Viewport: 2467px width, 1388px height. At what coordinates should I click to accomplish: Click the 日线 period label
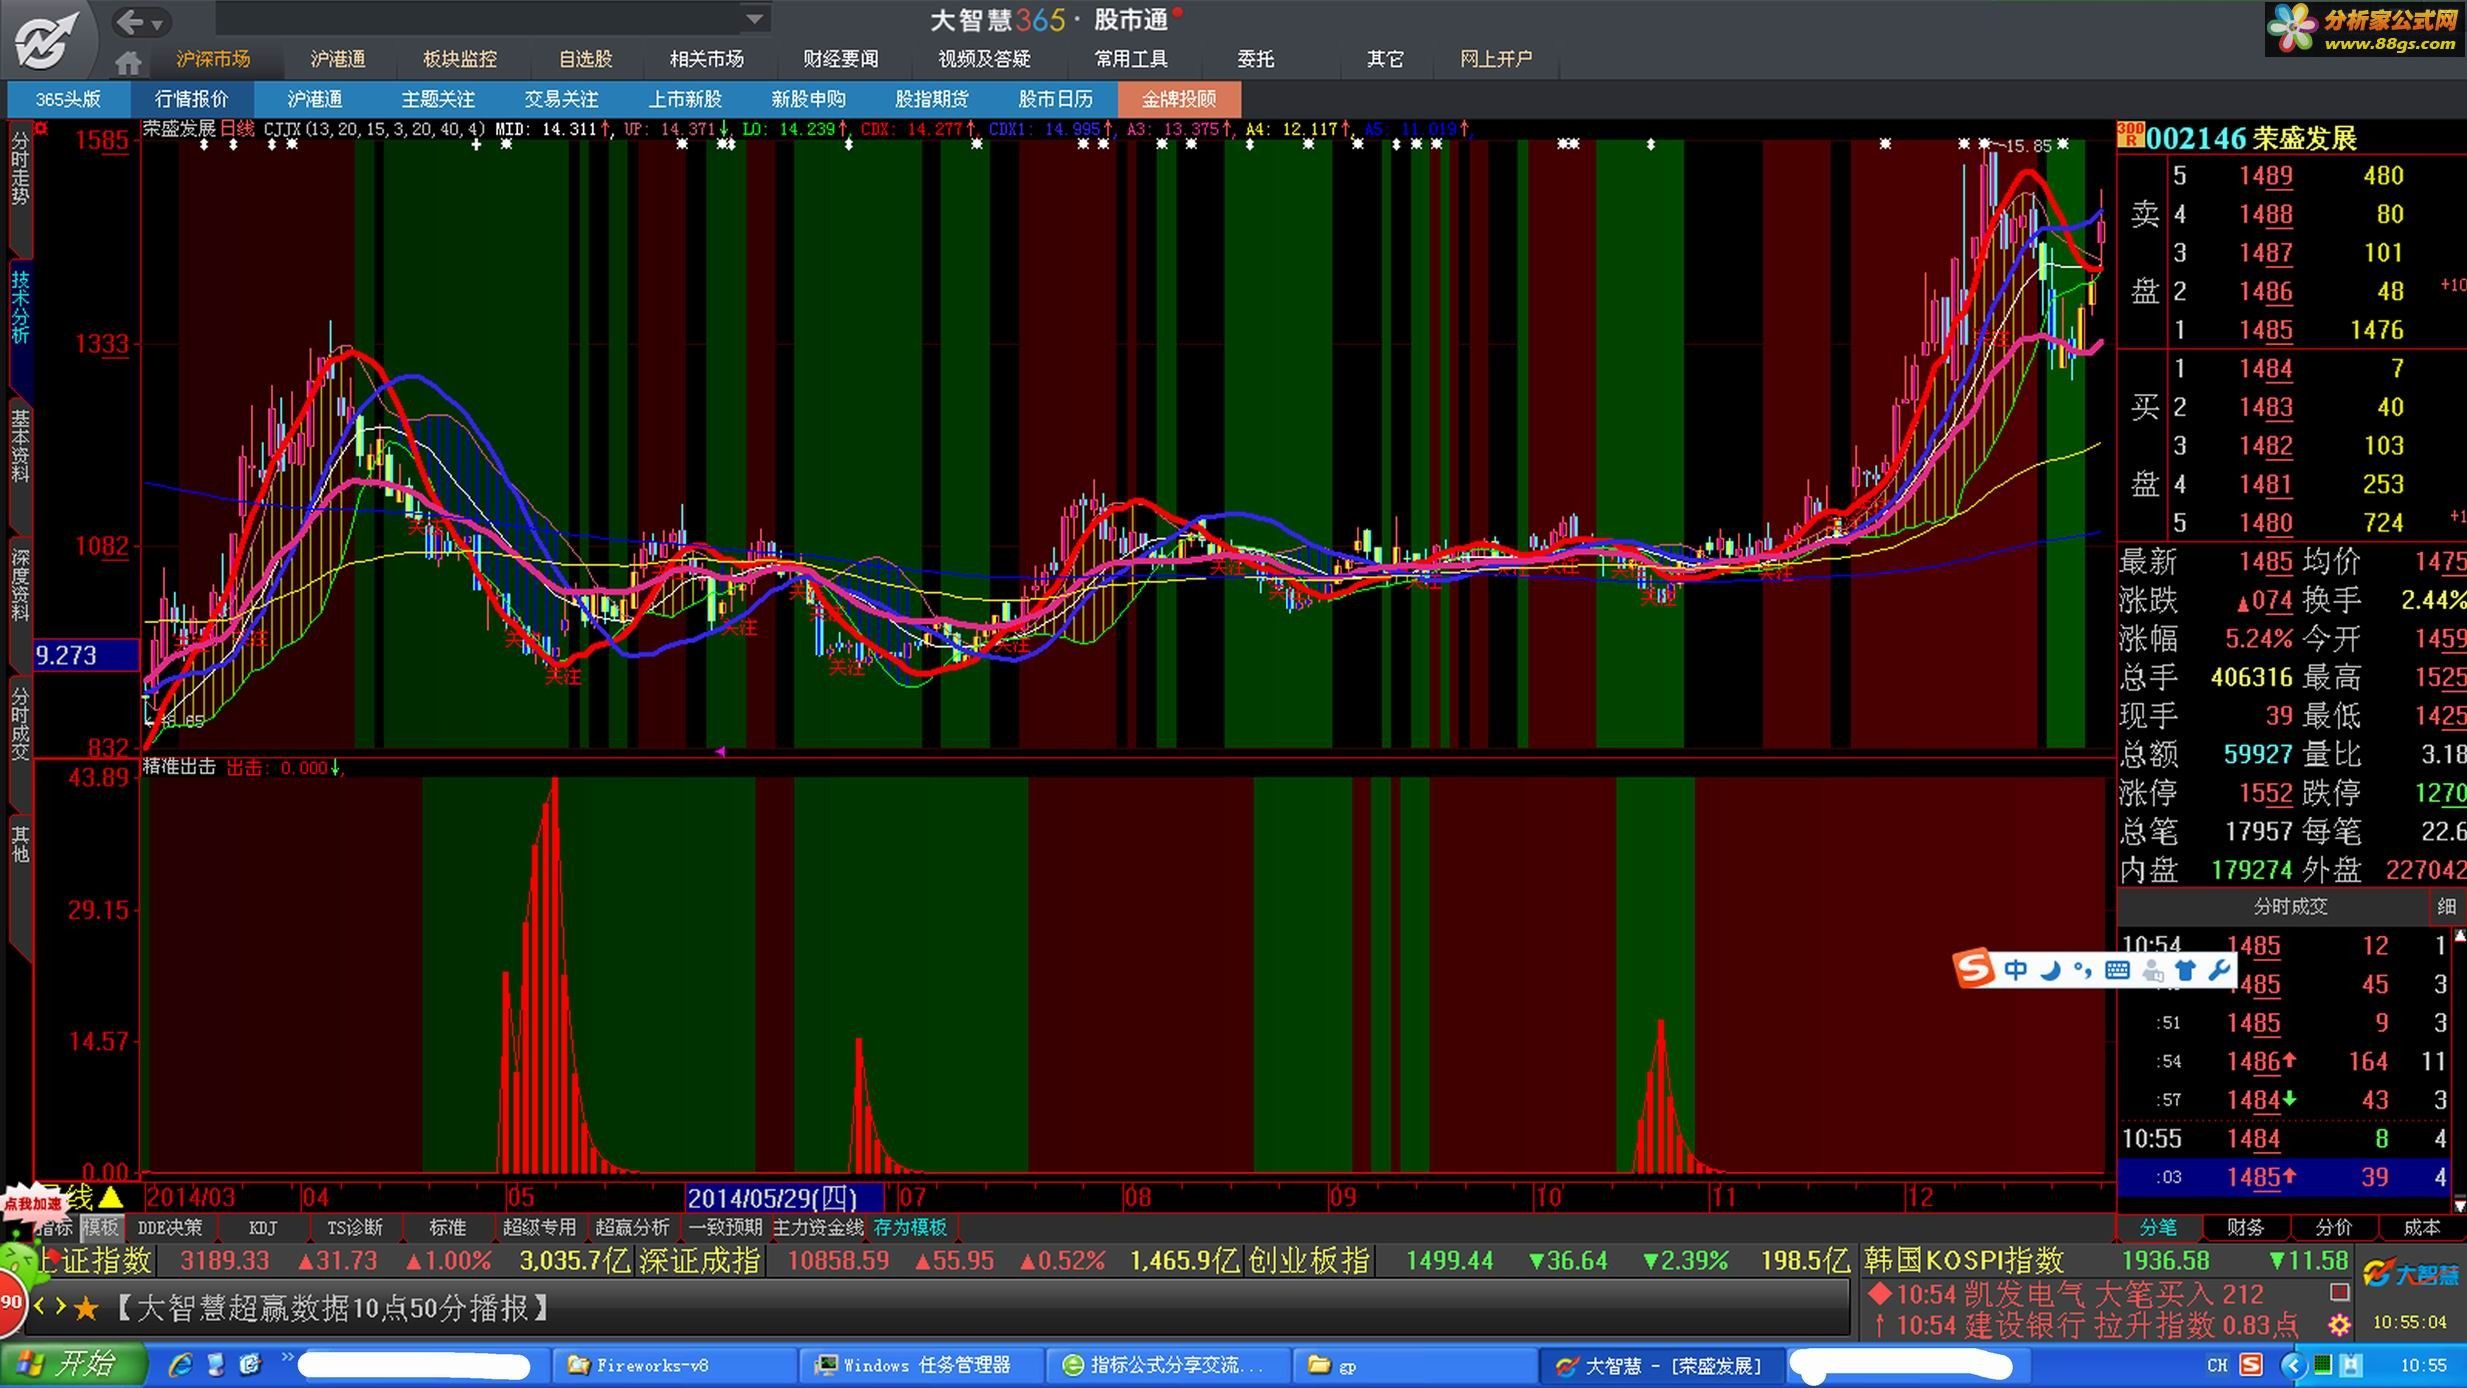(x=238, y=129)
